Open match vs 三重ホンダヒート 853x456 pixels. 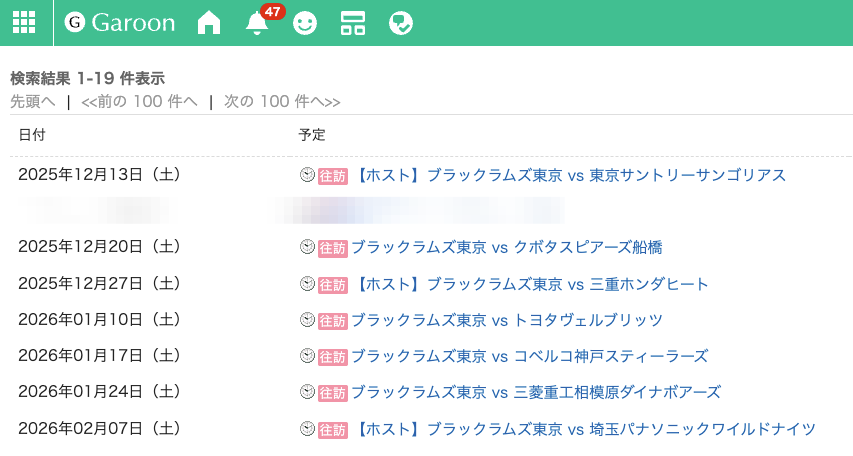tap(530, 284)
